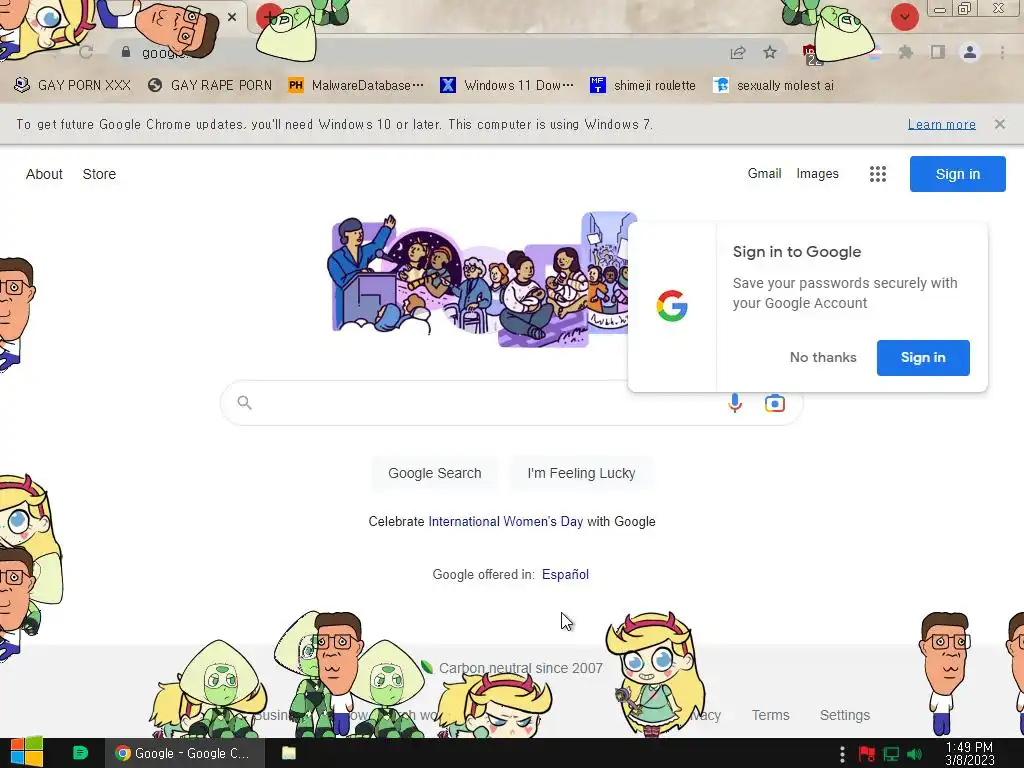Open the Extensions puzzle-piece menu
The image size is (1024, 768).
point(905,52)
